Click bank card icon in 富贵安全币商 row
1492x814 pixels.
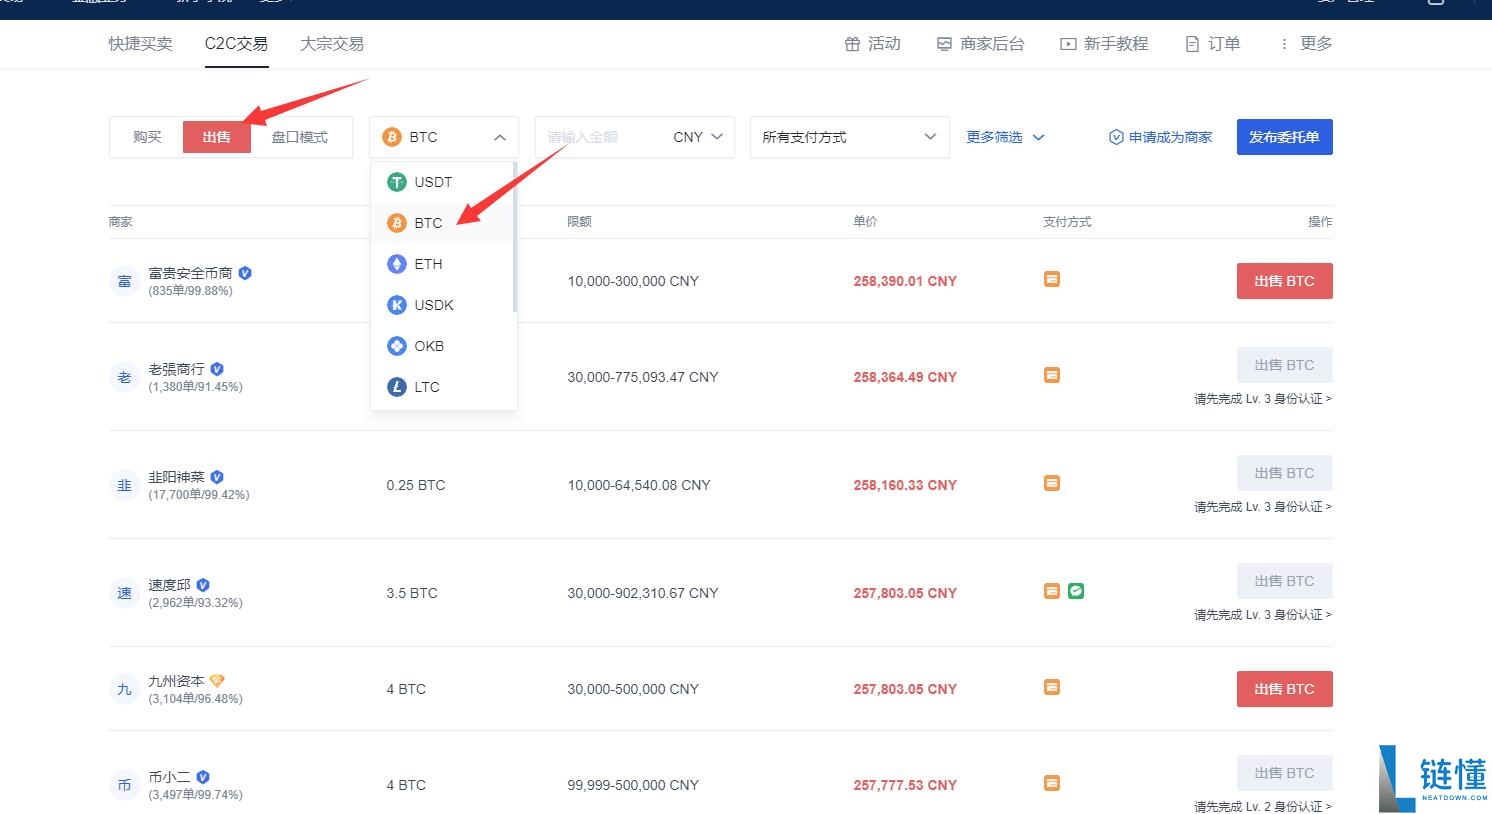point(1052,279)
